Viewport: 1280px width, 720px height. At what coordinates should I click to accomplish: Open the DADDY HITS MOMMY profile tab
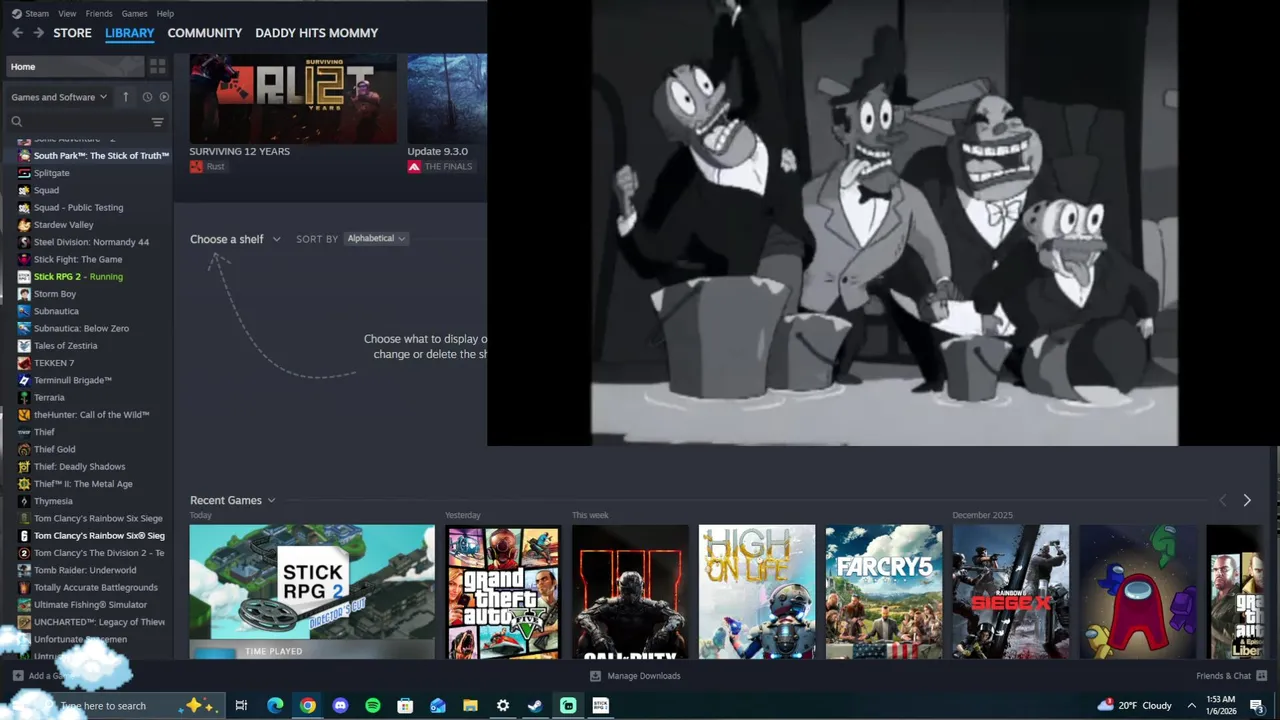316,33
